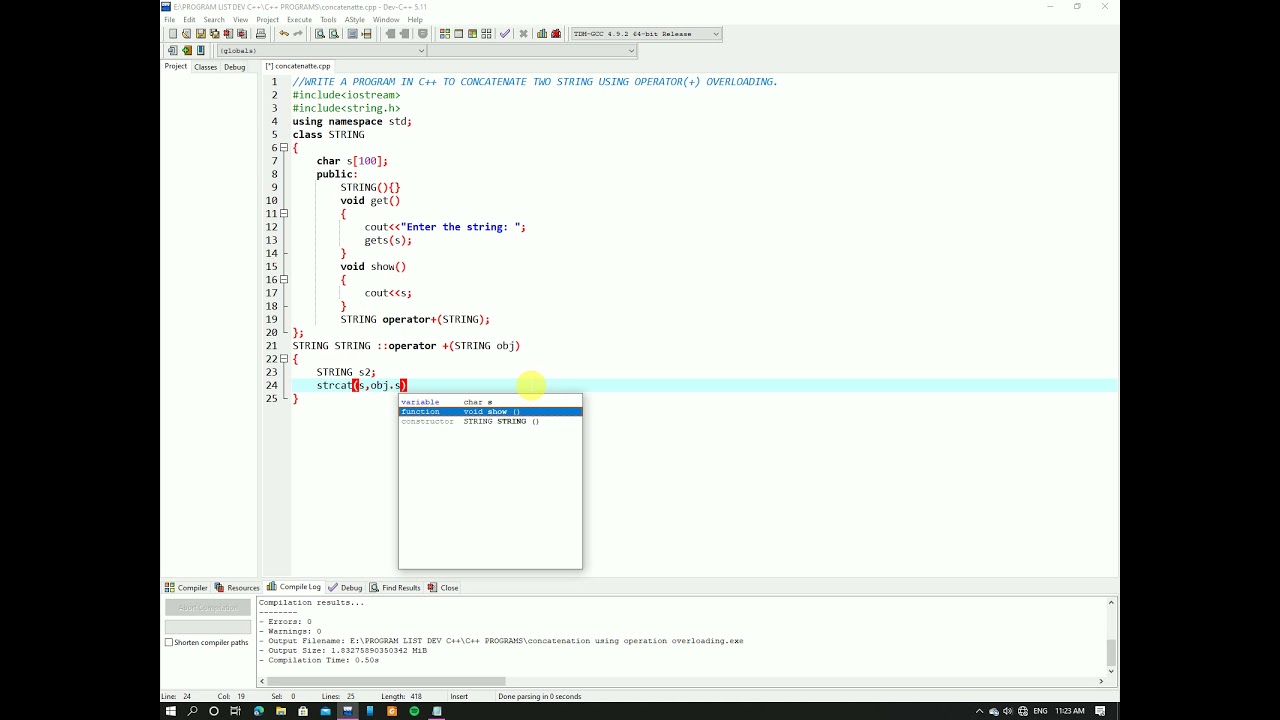The width and height of the screenshot is (1280, 720).
Task: Collapse the operator+ fold at line 22
Action: coord(284,358)
